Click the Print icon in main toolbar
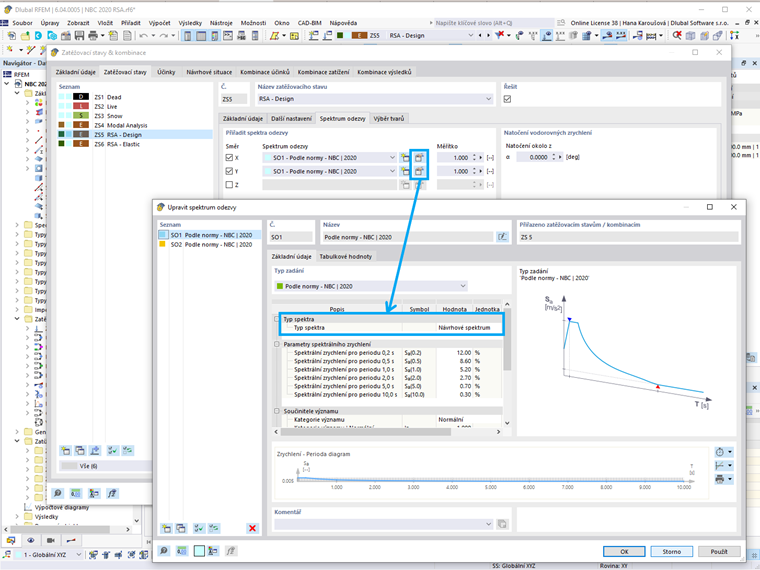 pos(93,35)
